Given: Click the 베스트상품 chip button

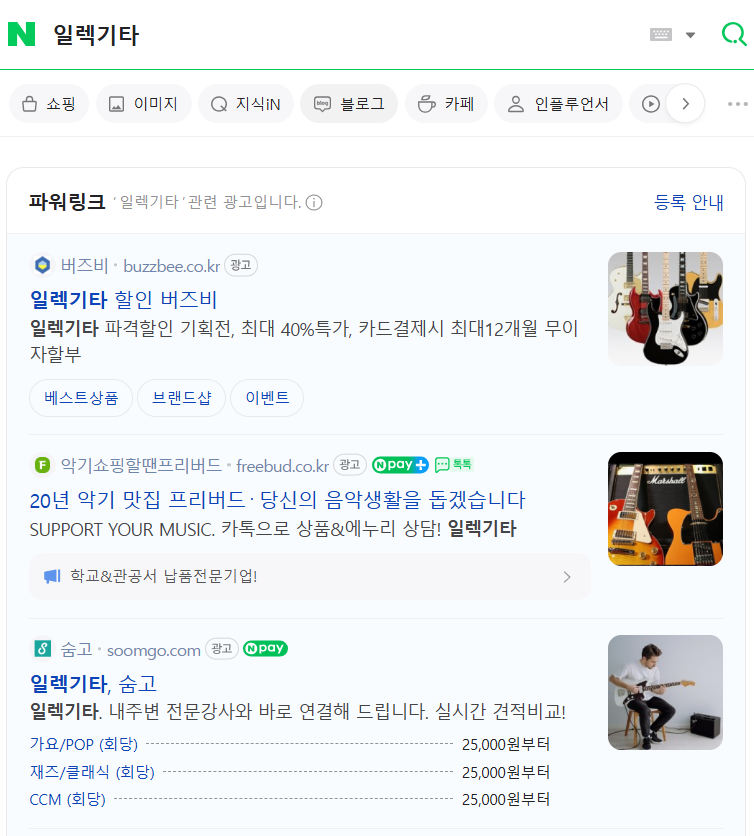Looking at the screenshot, I should pos(81,398).
